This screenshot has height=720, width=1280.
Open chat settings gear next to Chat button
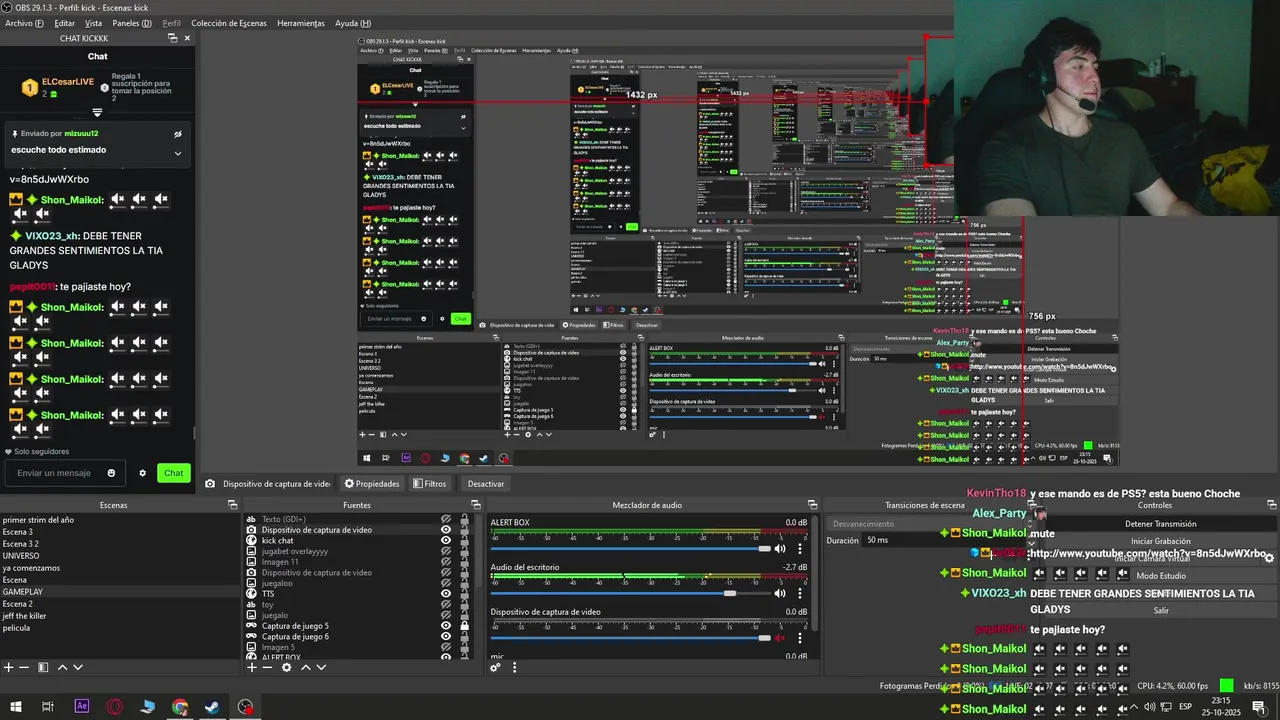click(142, 473)
